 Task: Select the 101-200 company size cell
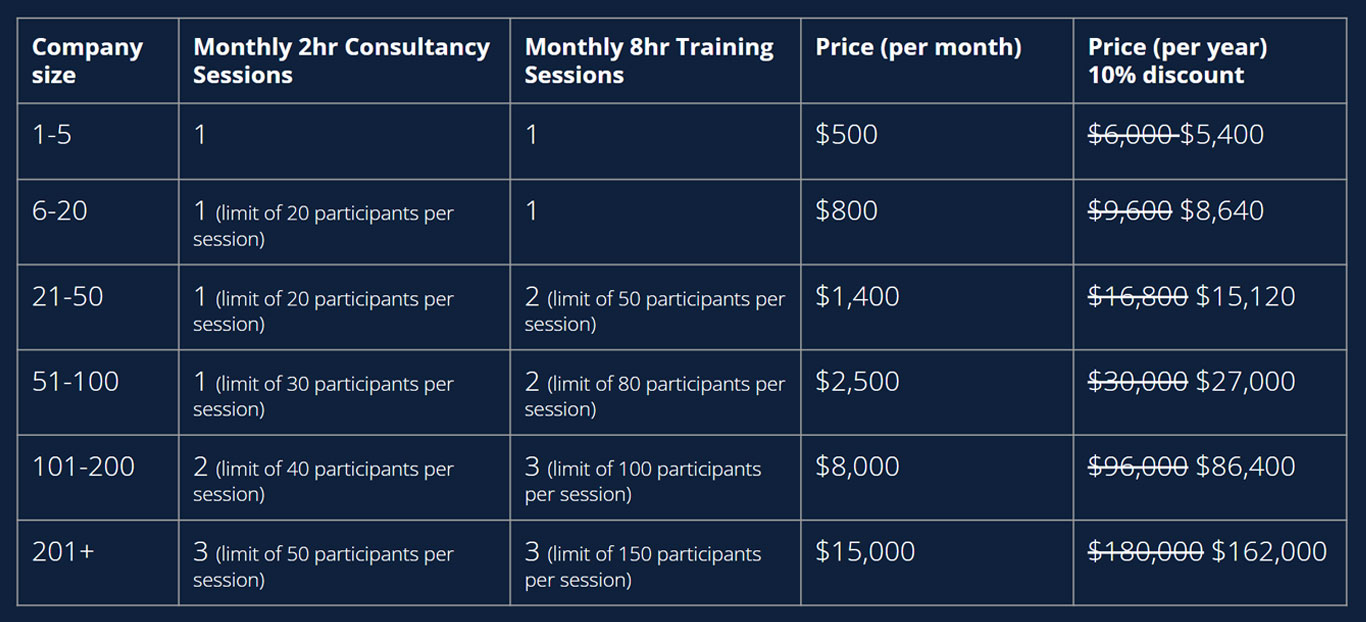click(x=83, y=467)
